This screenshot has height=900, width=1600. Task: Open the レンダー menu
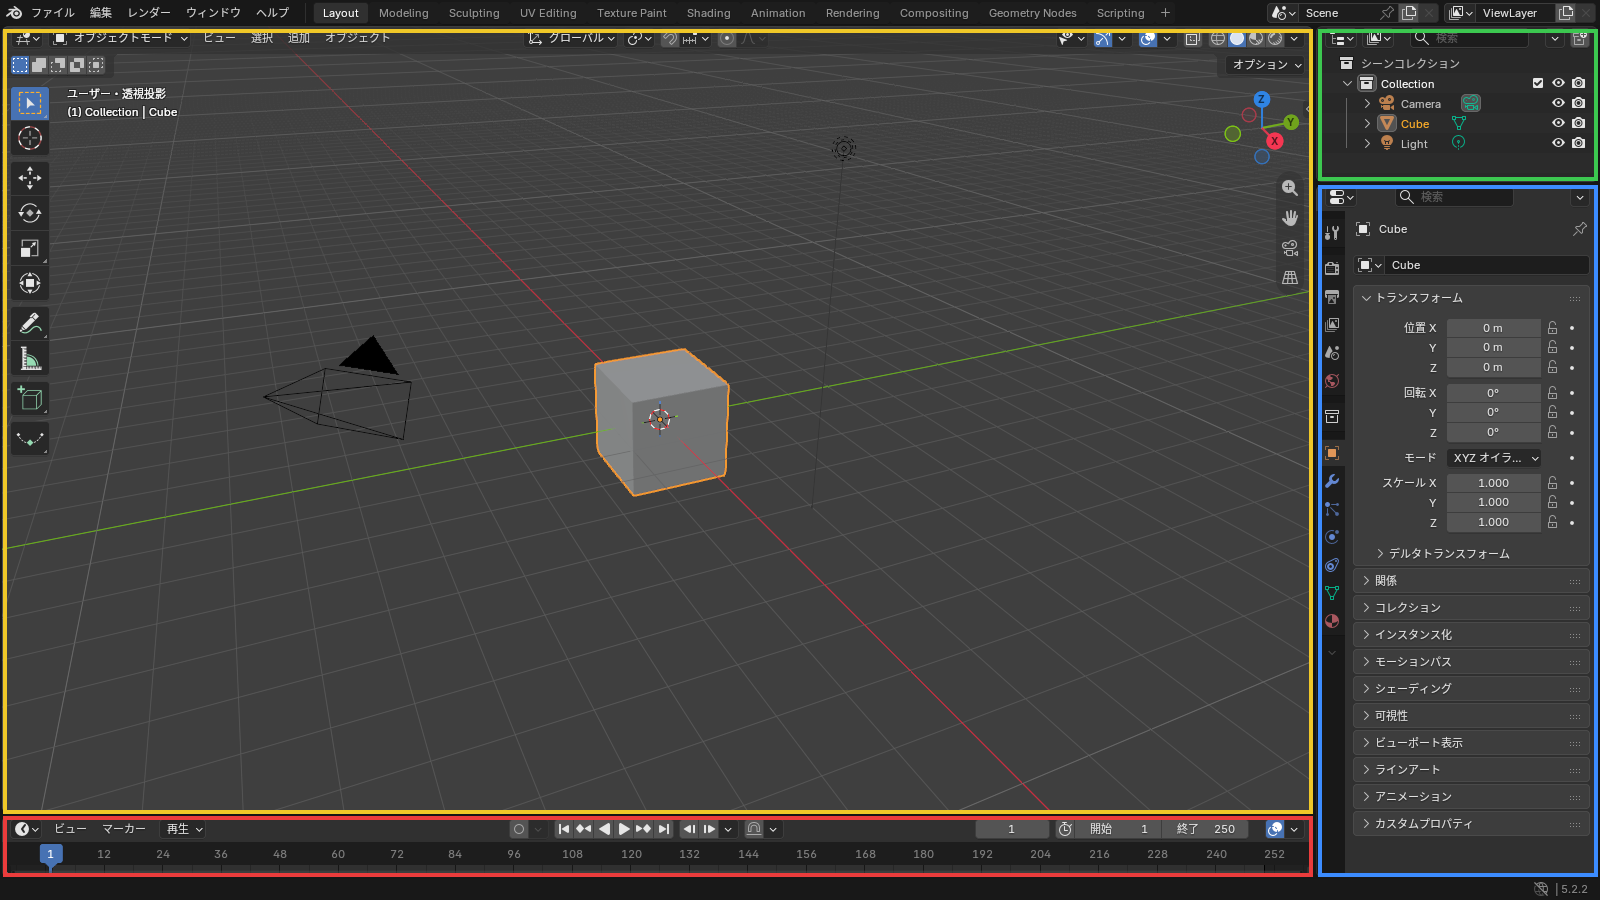149,13
